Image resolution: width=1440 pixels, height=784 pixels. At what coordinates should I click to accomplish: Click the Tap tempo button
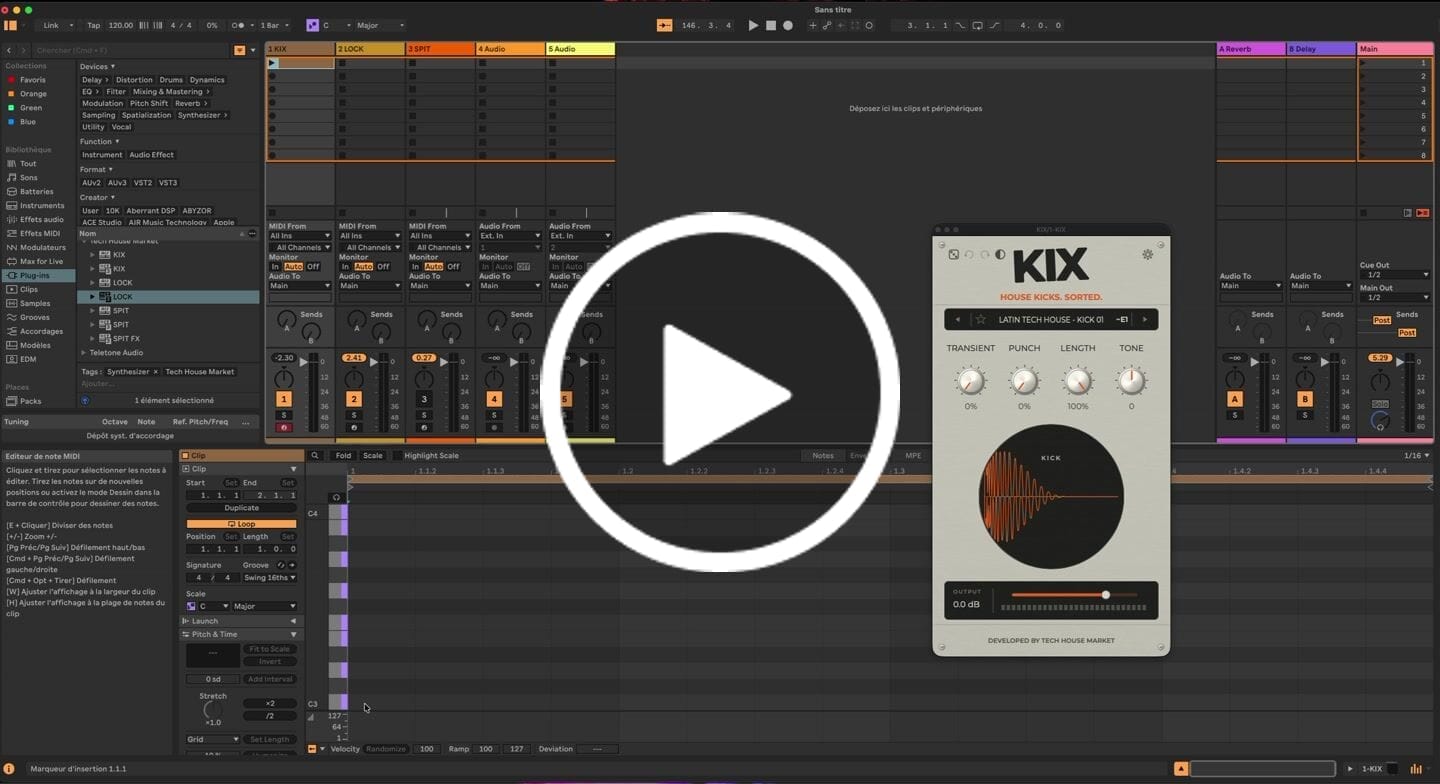tap(93, 25)
